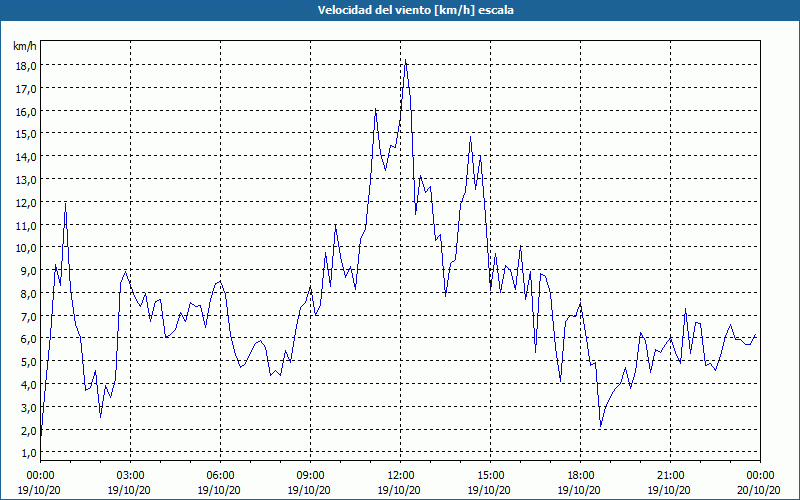Click the '18:00' time axis label
Viewport: 800px width, 500px height.
point(580,476)
